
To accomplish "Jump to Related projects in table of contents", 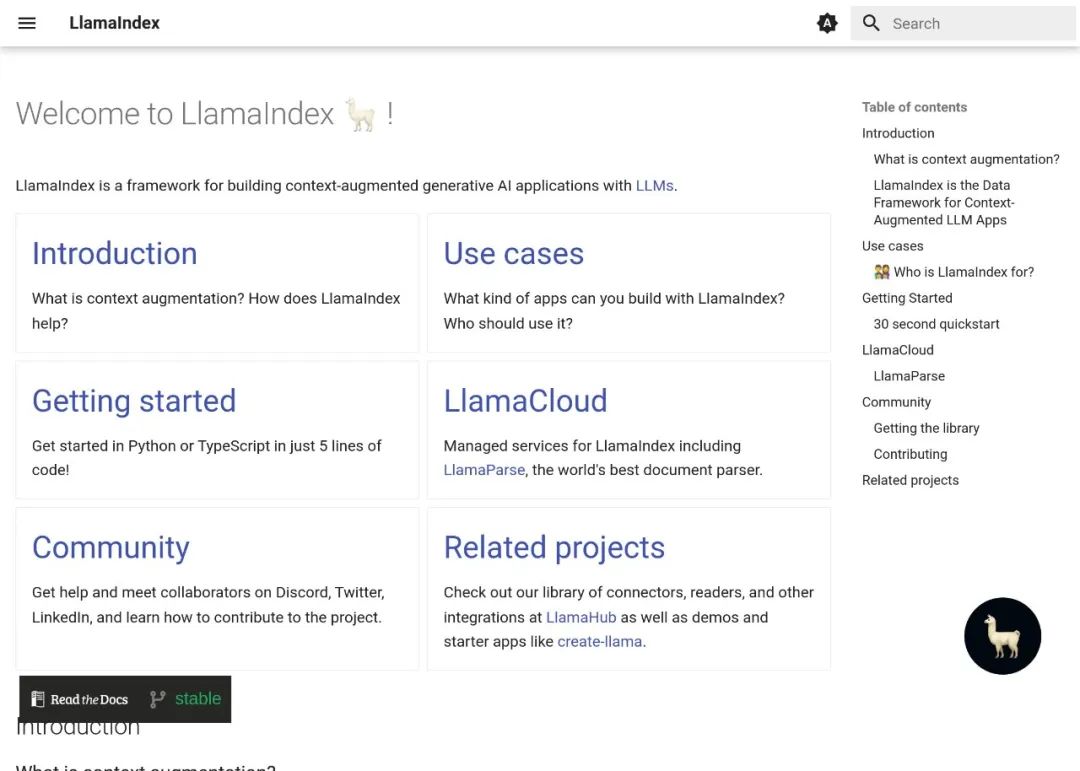I will (x=910, y=480).
